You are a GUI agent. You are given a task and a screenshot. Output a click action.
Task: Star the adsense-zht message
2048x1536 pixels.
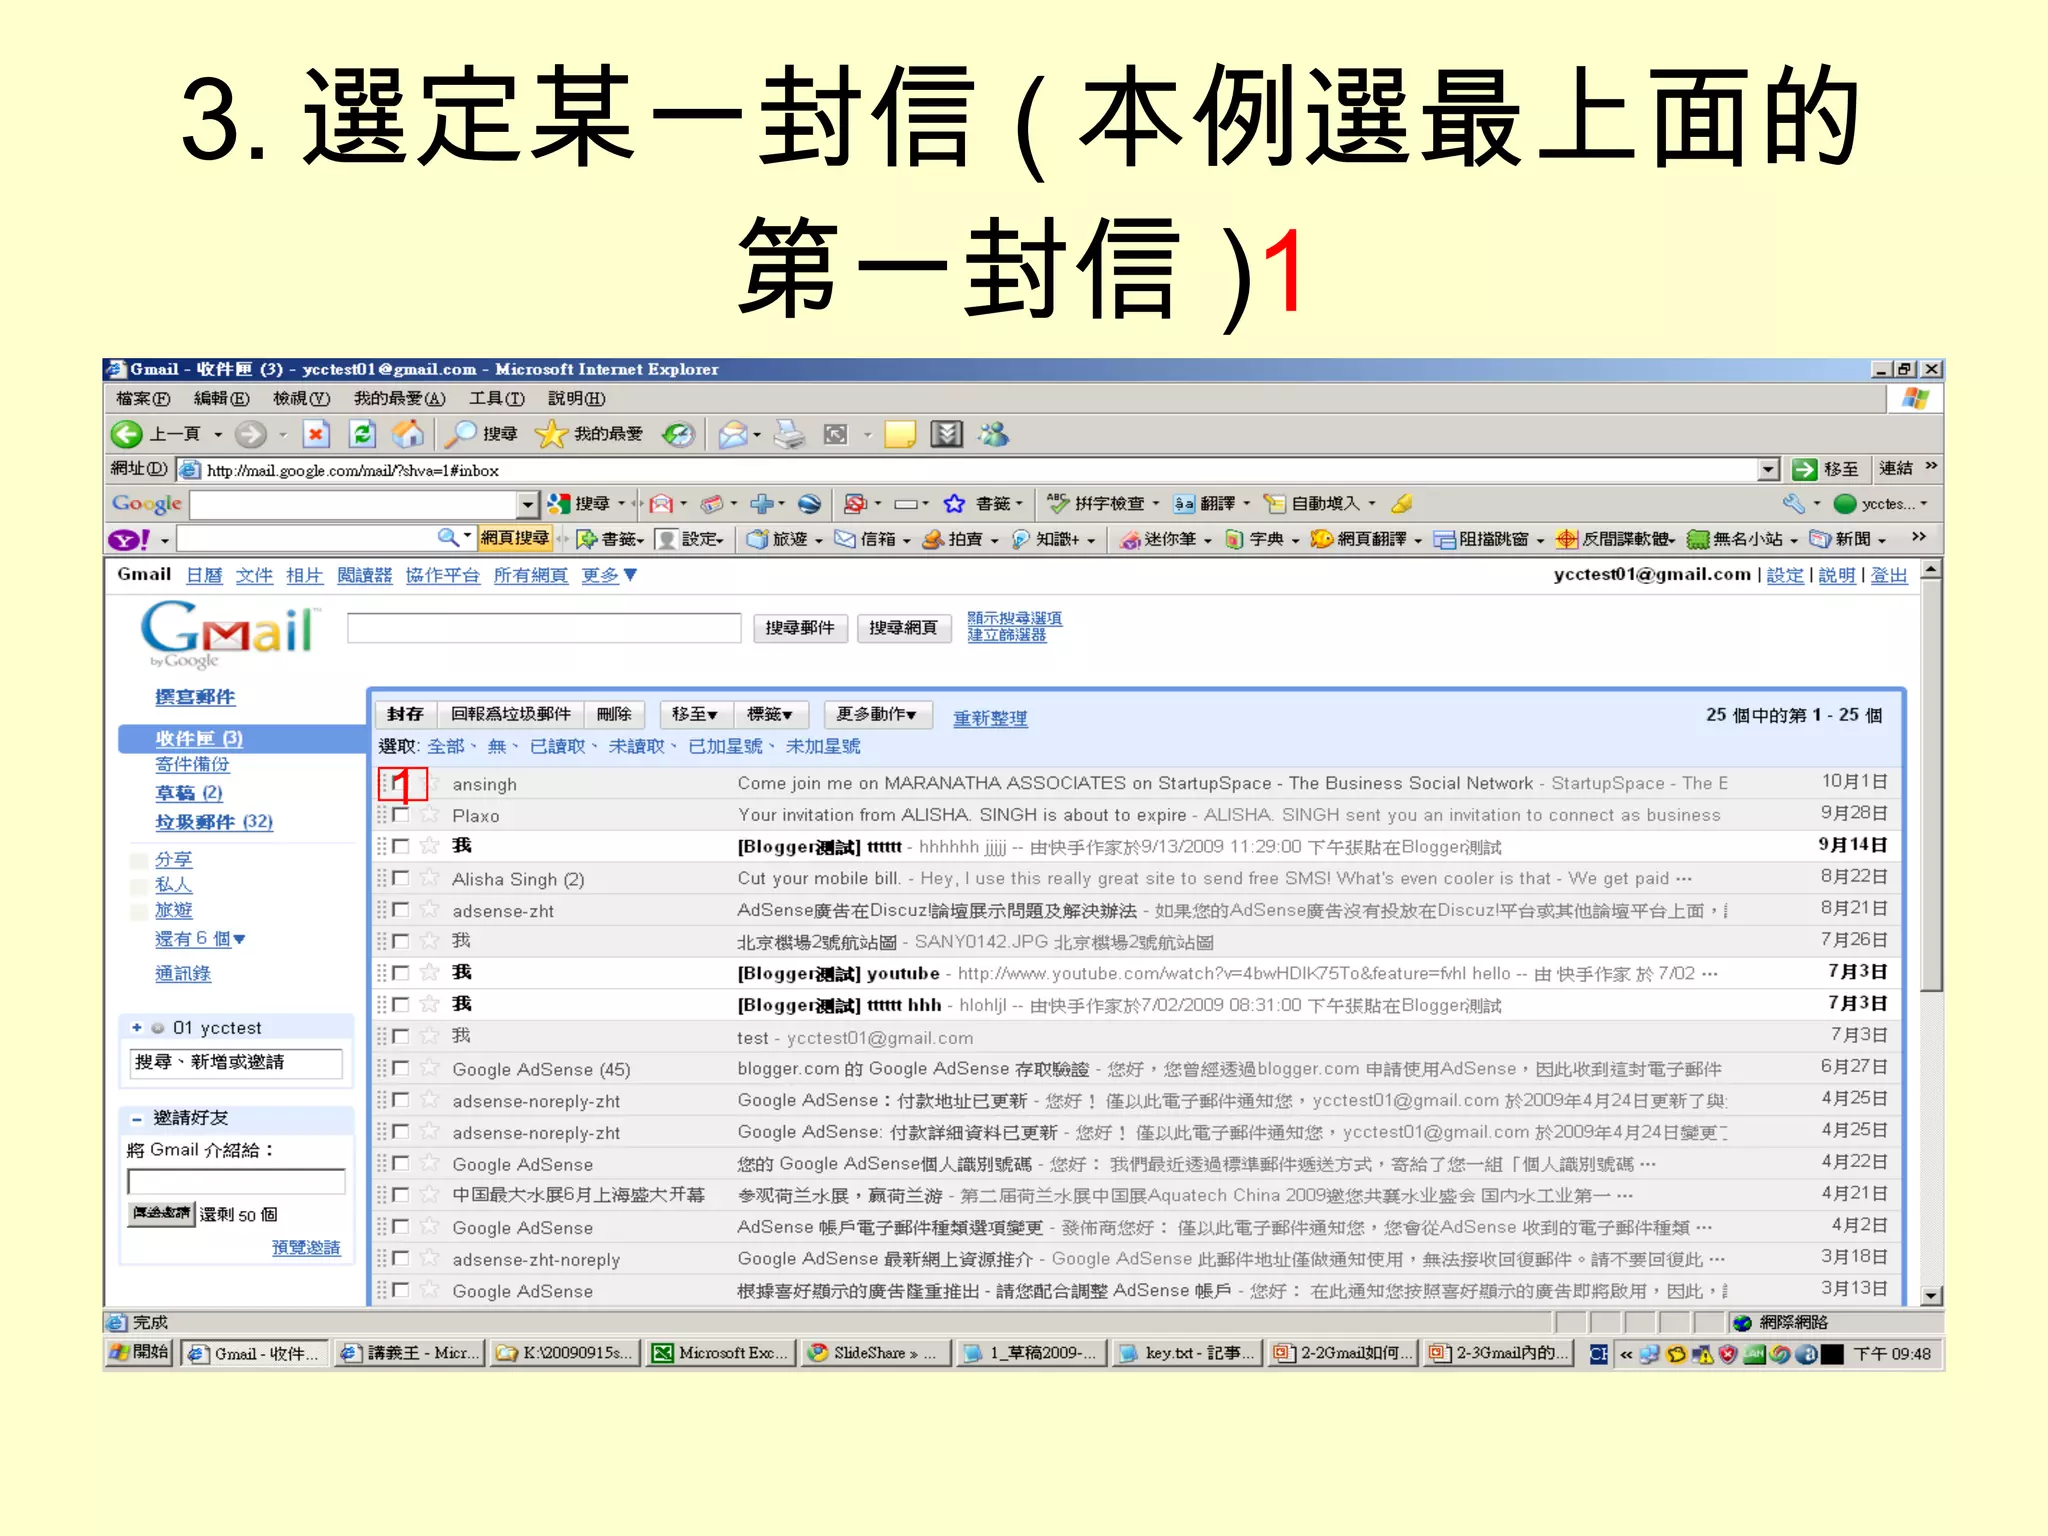(430, 910)
